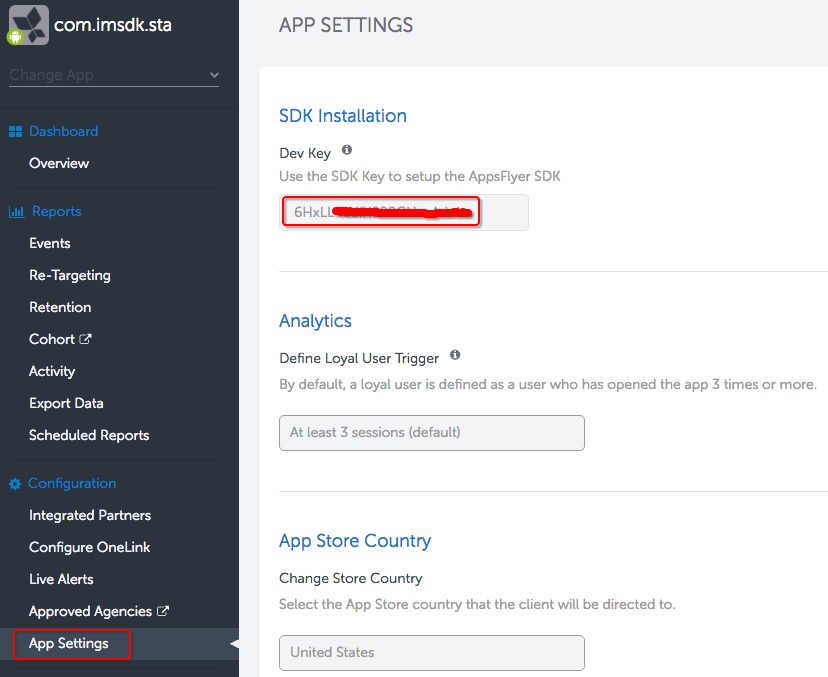The height and width of the screenshot is (677, 828).
Task: Click the Configuration gear icon
Action: (x=14, y=483)
